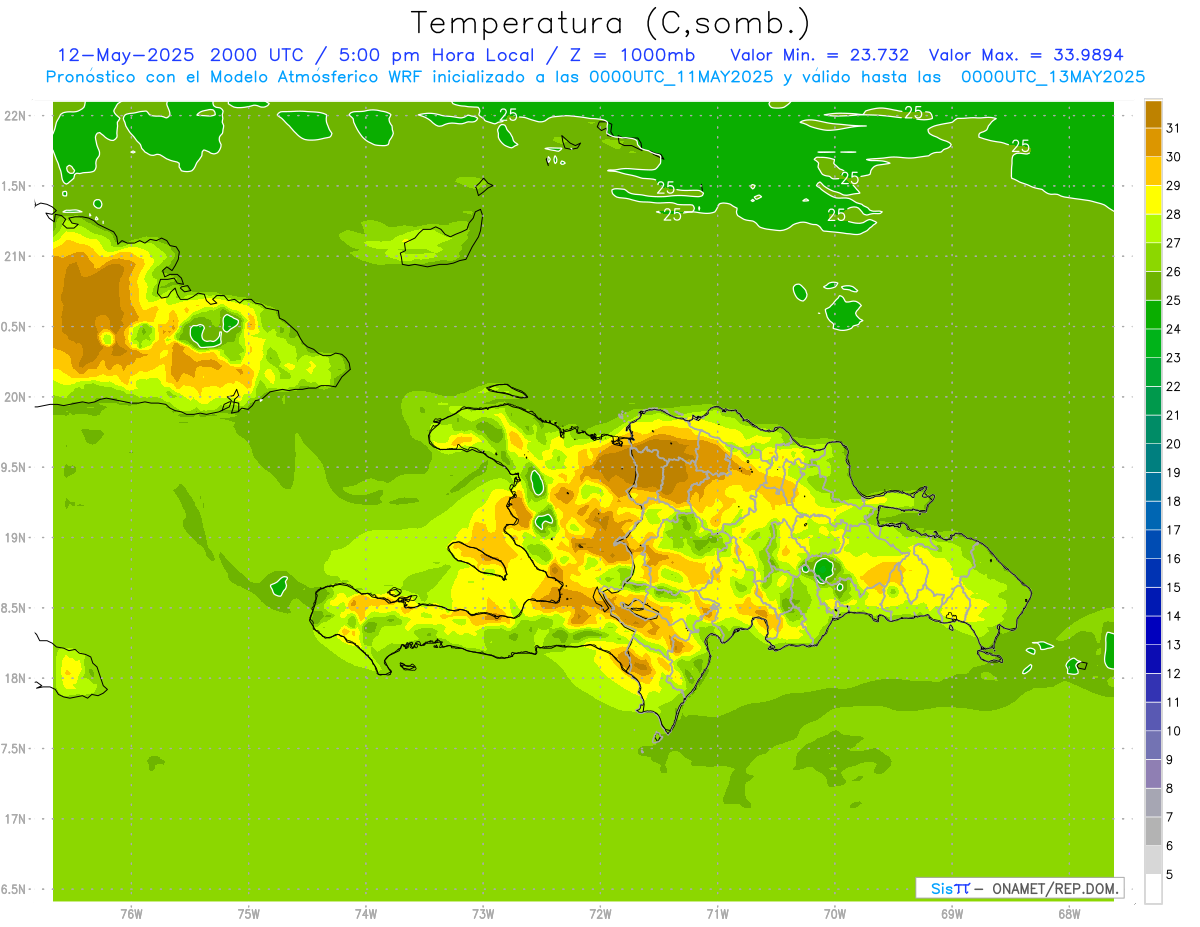Click the "75W" longitude label
1200x927 pixels.
pyautogui.click(x=249, y=913)
